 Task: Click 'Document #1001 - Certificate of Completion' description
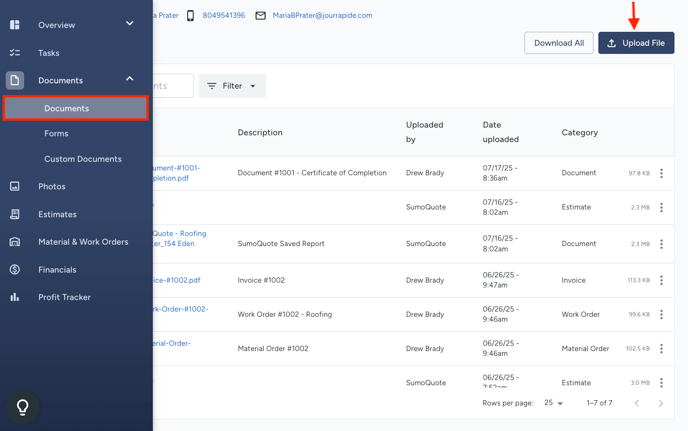click(312, 173)
